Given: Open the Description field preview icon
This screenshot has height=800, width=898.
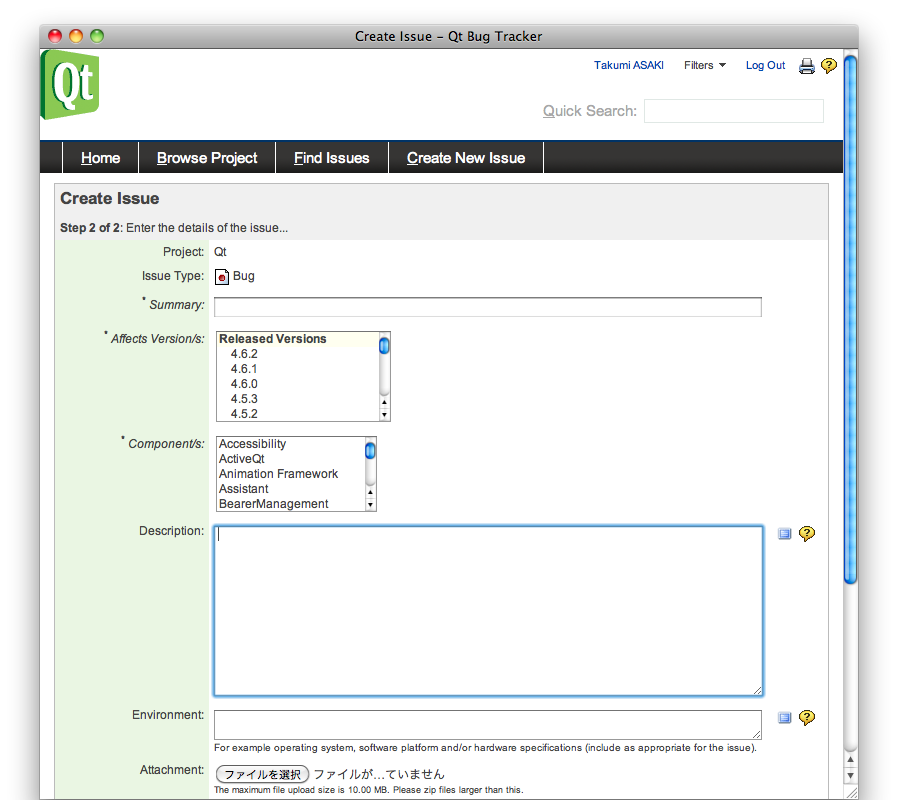Looking at the screenshot, I should [785, 534].
